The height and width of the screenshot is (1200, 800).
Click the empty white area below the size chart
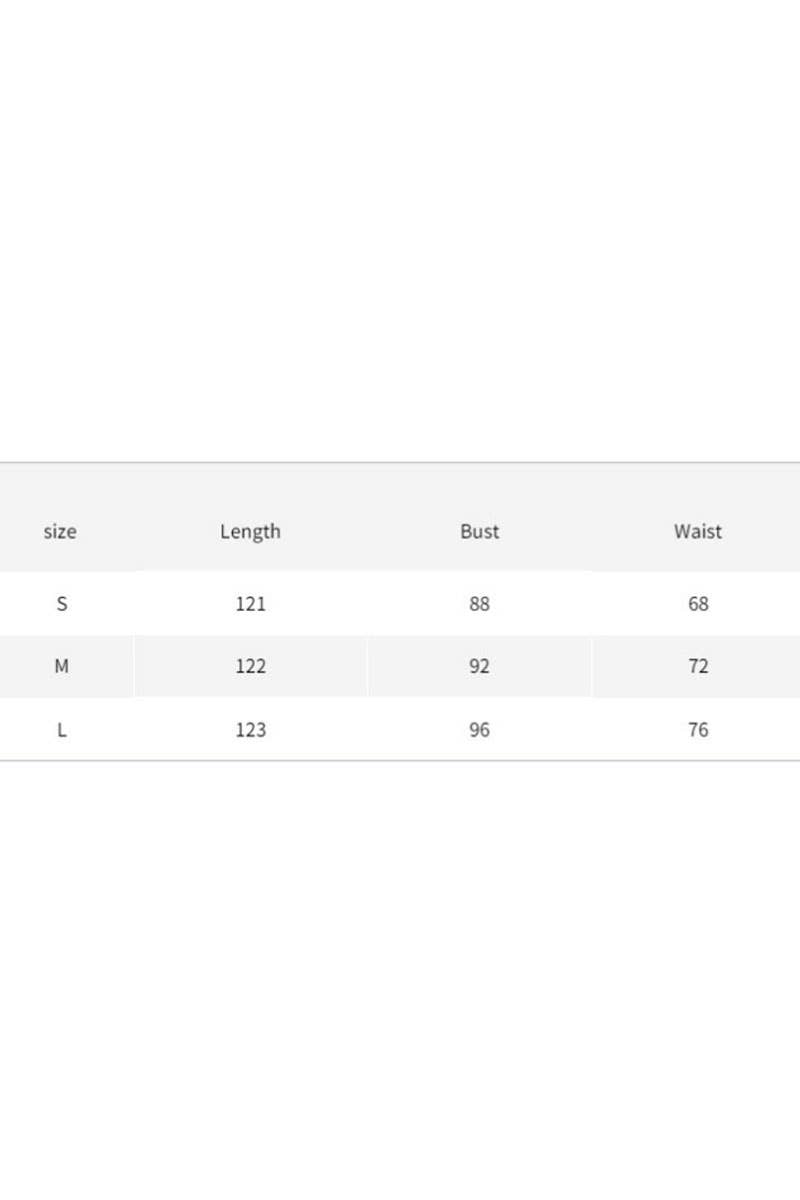pos(400,980)
